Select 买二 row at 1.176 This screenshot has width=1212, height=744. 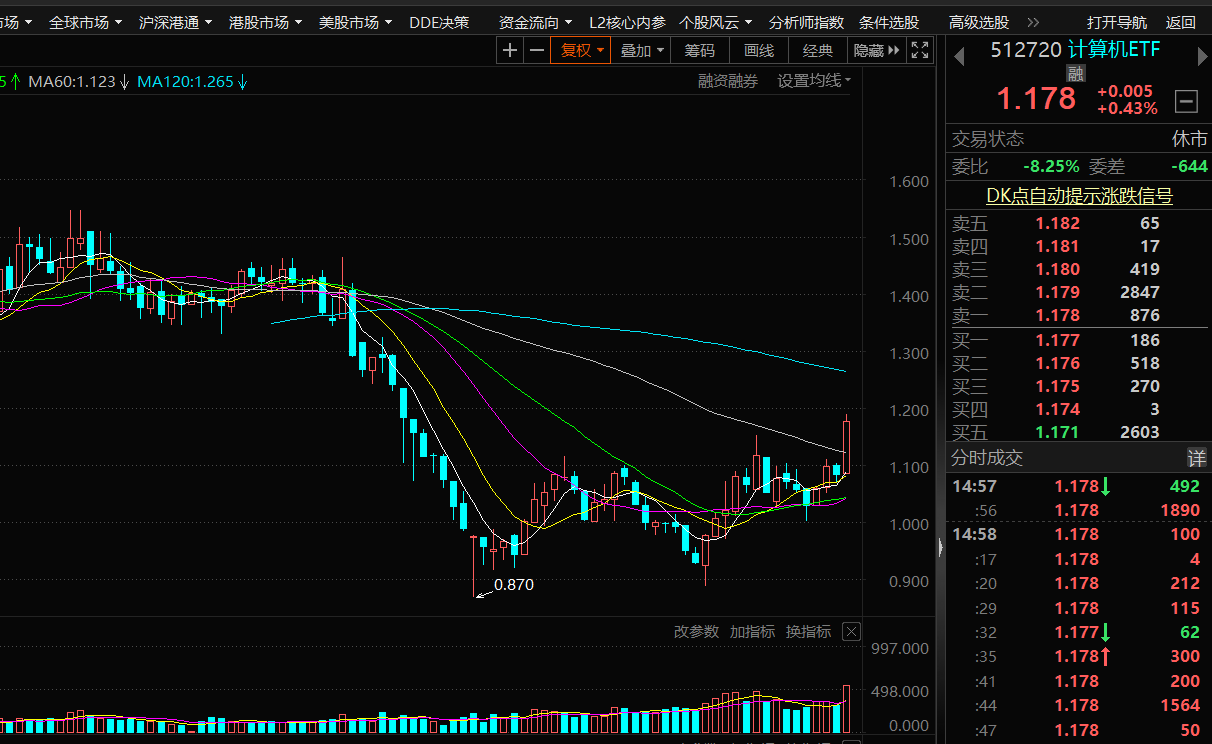1079,363
